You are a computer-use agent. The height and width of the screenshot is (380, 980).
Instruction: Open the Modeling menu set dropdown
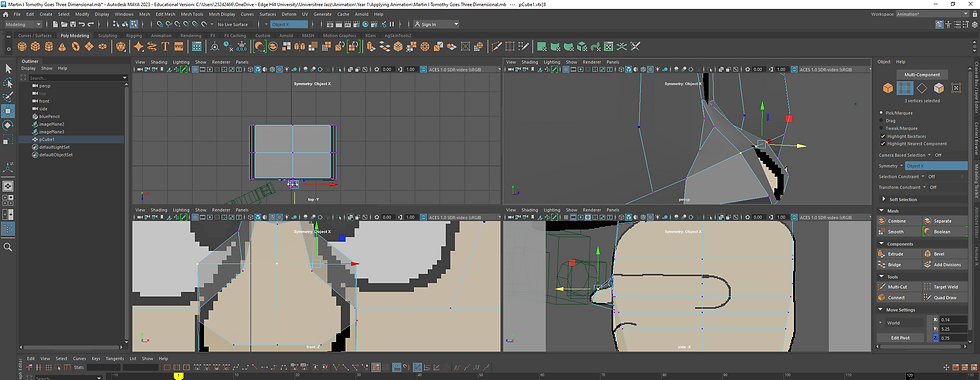point(23,24)
